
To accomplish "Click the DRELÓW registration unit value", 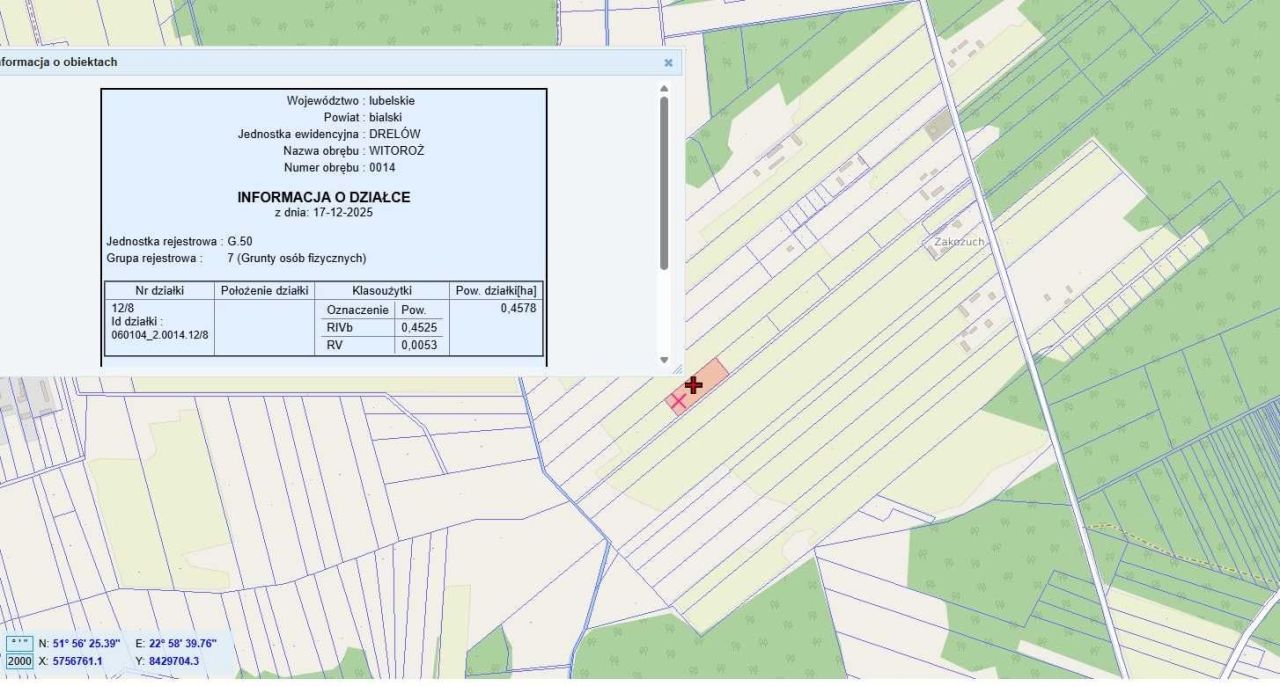I will click(395, 134).
